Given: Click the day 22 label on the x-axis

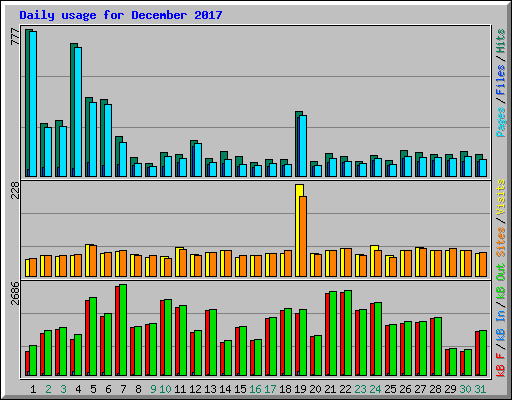Looking at the screenshot, I should click(345, 389).
